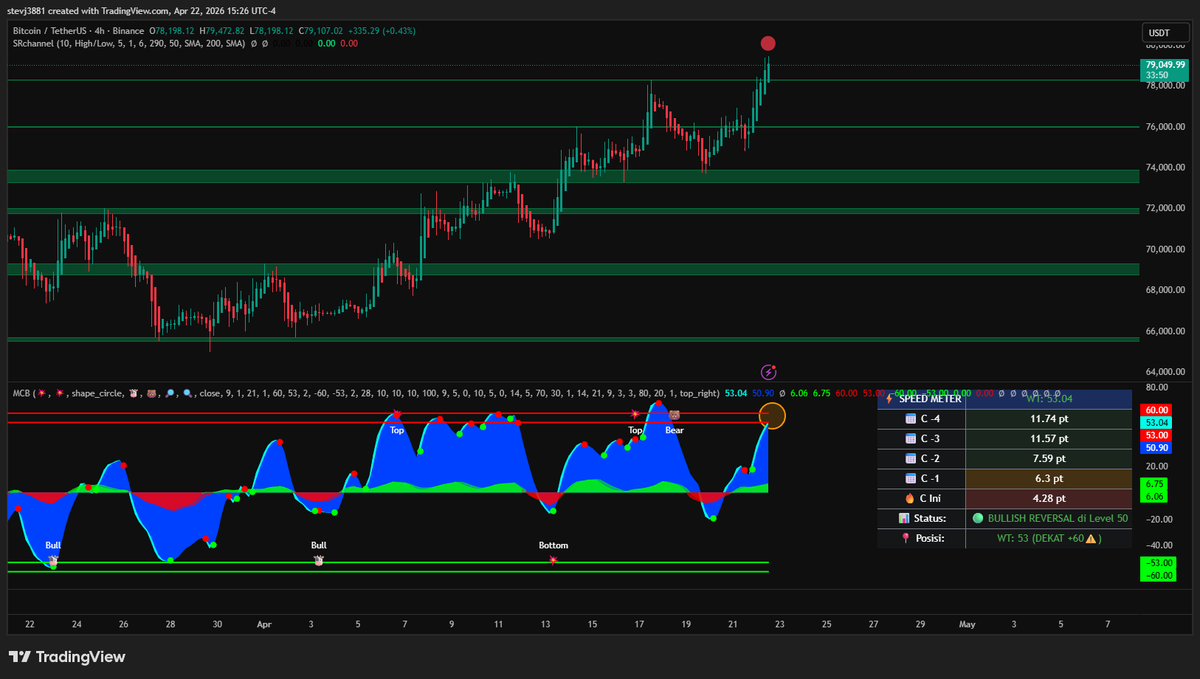Click the Apr label on time axis
Image resolution: width=1200 pixels, height=679 pixels.
(264, 624)
